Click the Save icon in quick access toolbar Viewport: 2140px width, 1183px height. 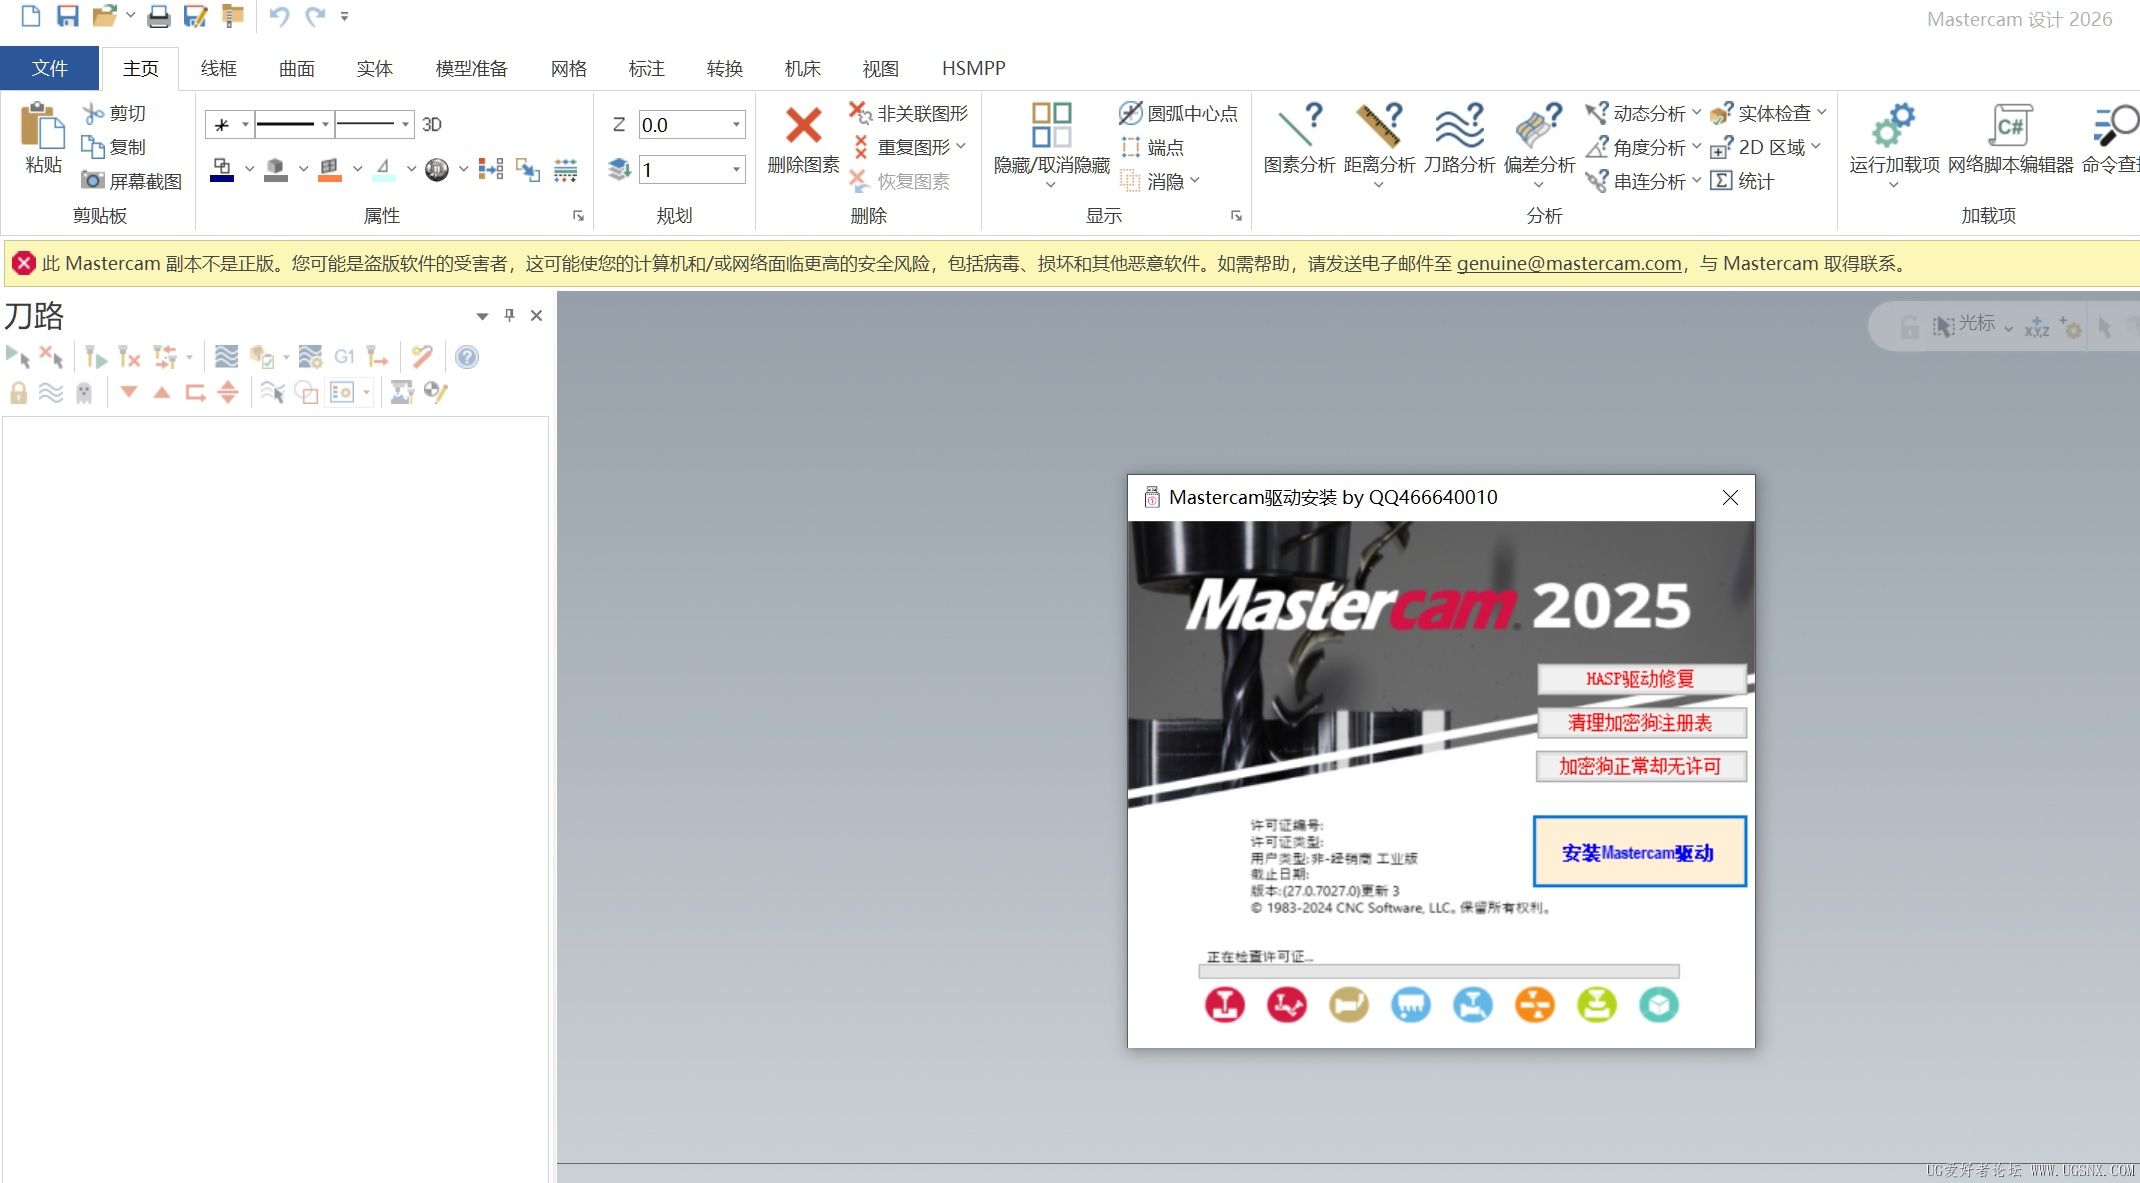67,16
